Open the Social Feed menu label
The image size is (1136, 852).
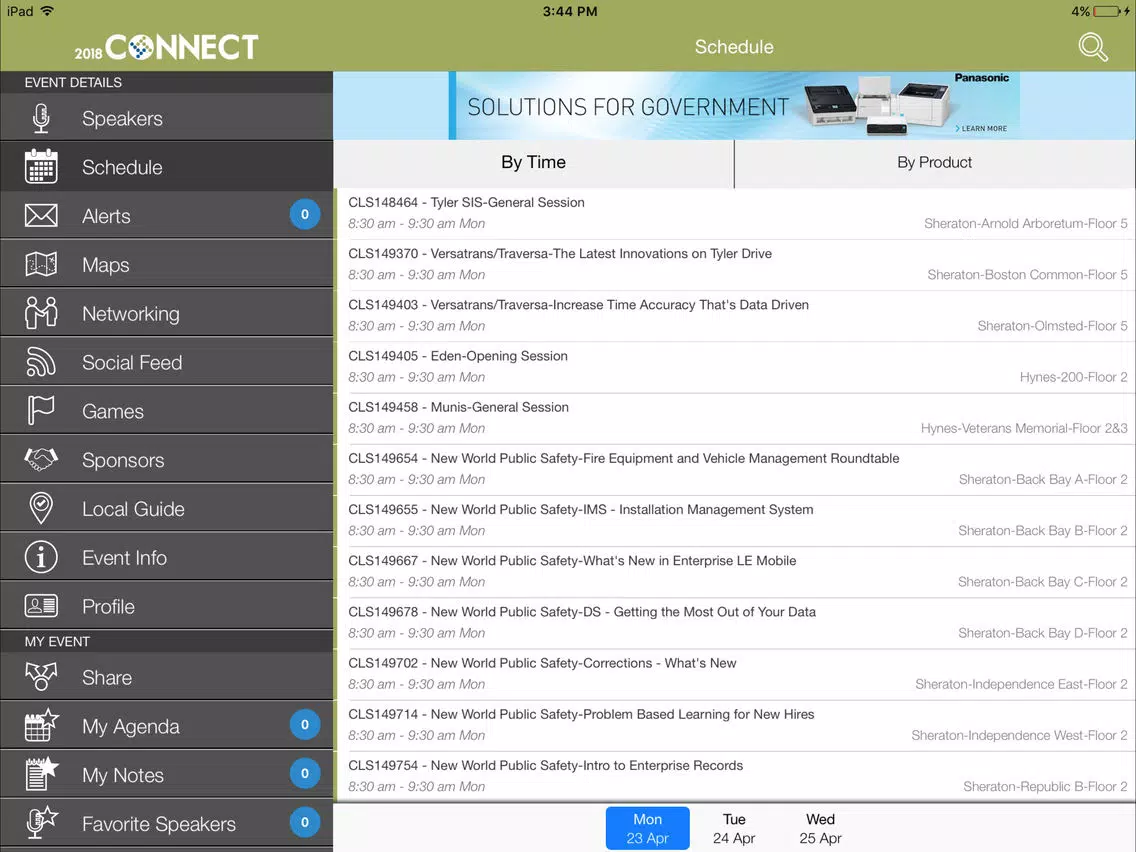point(132,362)
